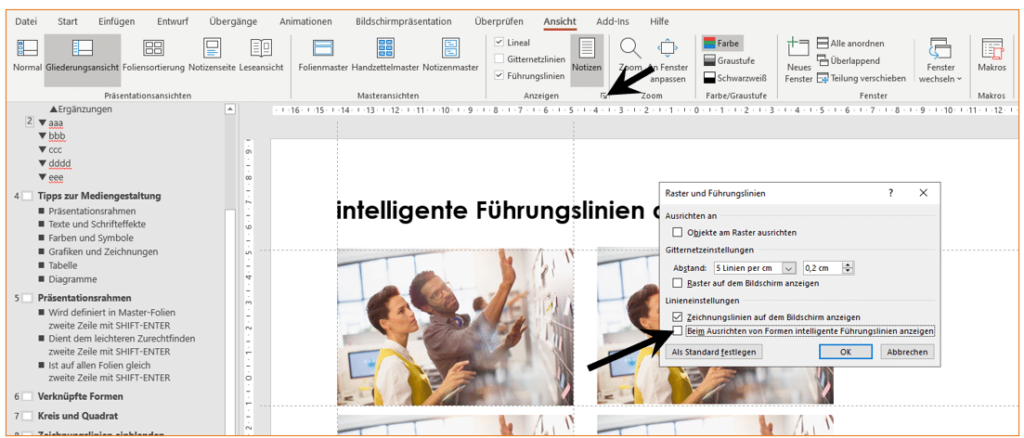Click Teilung verschieben
Viewport: 1024px width, 438px height.
pos(861,78)
